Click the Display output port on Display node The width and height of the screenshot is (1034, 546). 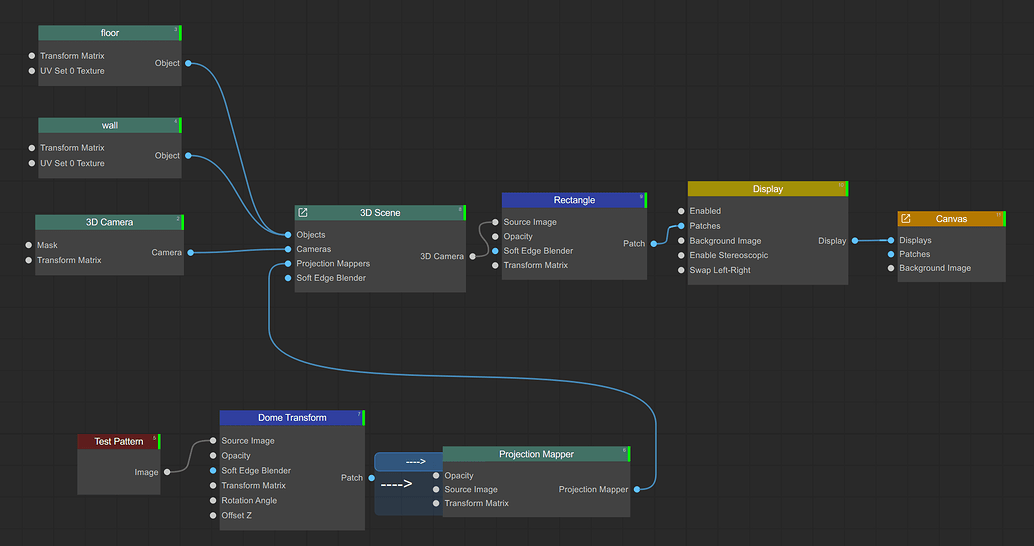click(x=855, y=241)
